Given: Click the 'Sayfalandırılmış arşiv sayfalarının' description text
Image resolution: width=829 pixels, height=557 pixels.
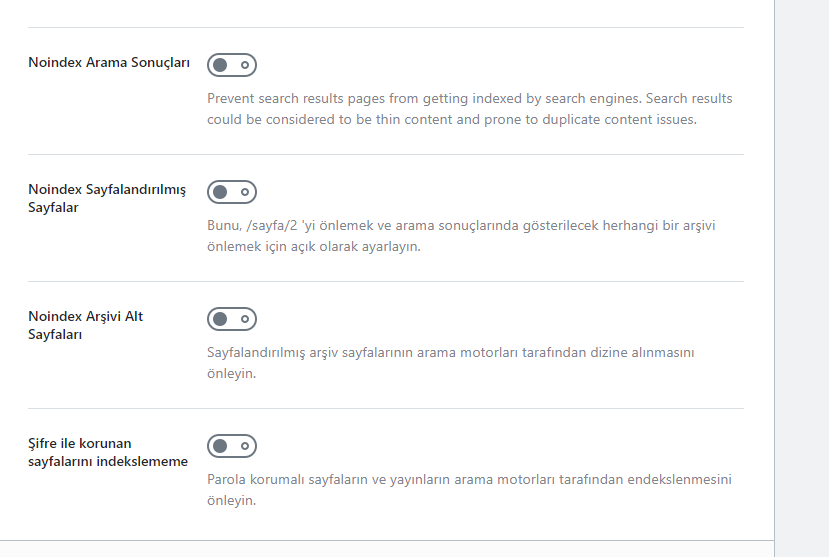Looking at the screenshot, I should (x=450, y=363).
